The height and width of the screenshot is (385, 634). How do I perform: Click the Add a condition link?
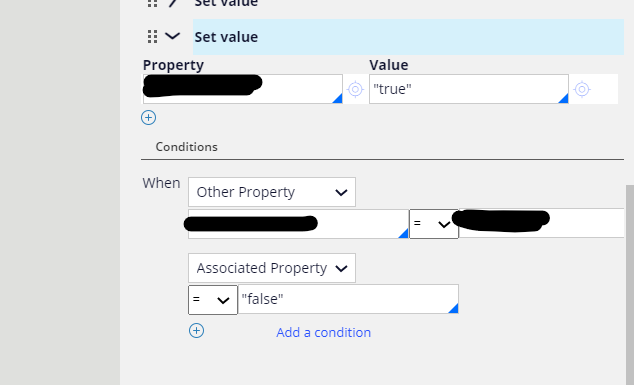click(323, 332)
